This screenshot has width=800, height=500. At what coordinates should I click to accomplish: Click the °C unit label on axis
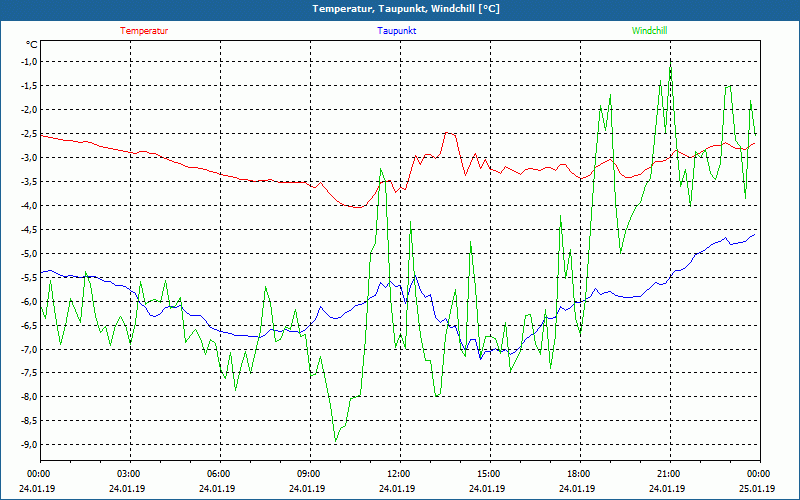coord(31,45)
